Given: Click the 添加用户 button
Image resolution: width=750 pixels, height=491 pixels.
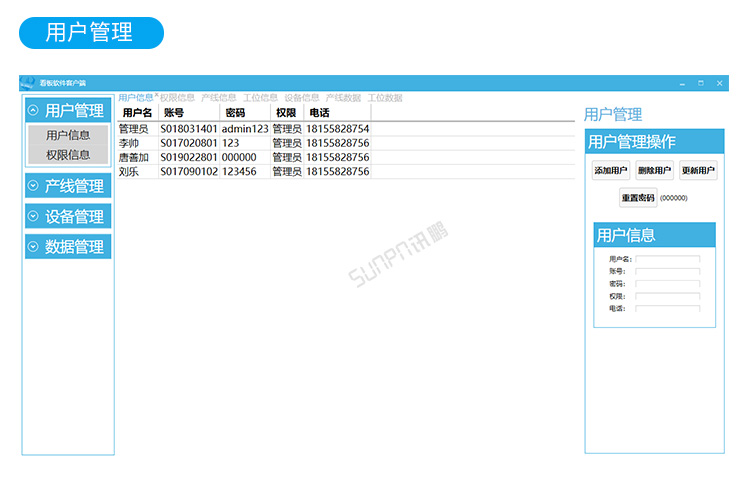Looking at the screenshot, I should click(x=611, y=171).
